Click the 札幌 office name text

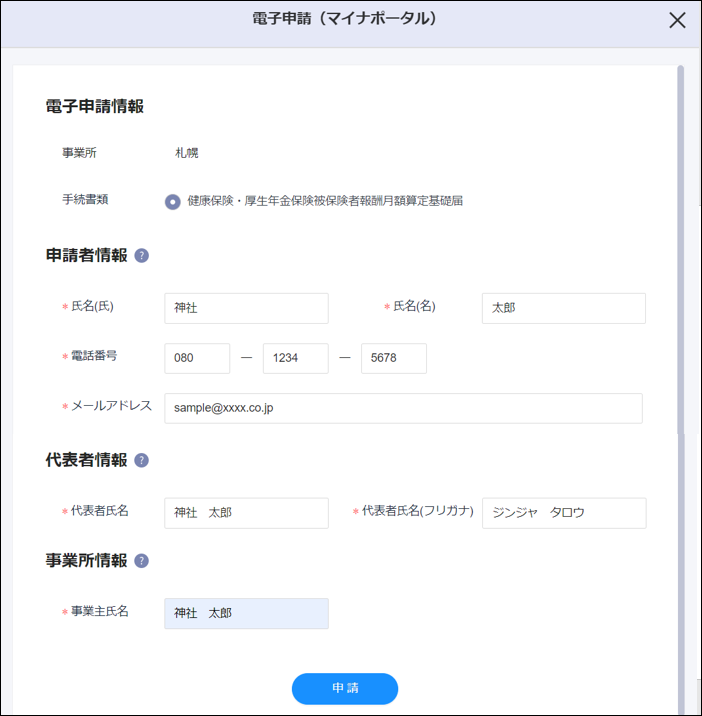pos(187,153)
